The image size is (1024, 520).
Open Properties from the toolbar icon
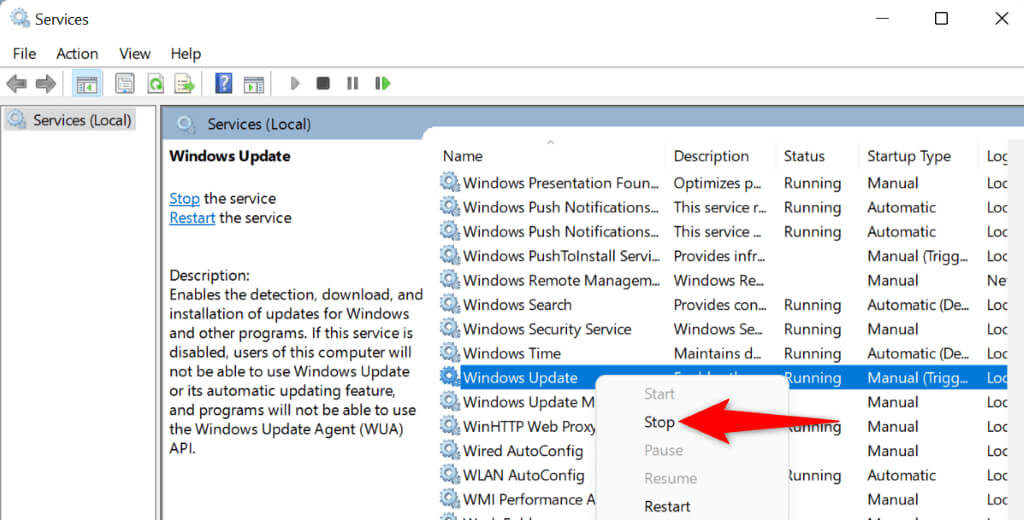click(x=125, y=83)
